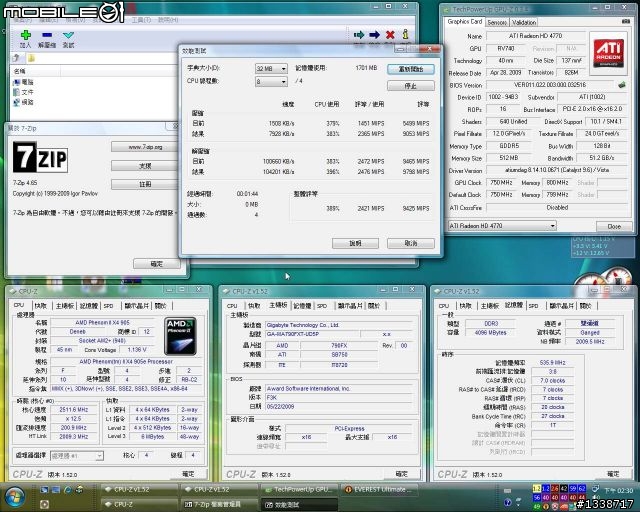Click the AMD Phenom II logo in CPU-Z
640x512 pixels.
tap(180, 336)
